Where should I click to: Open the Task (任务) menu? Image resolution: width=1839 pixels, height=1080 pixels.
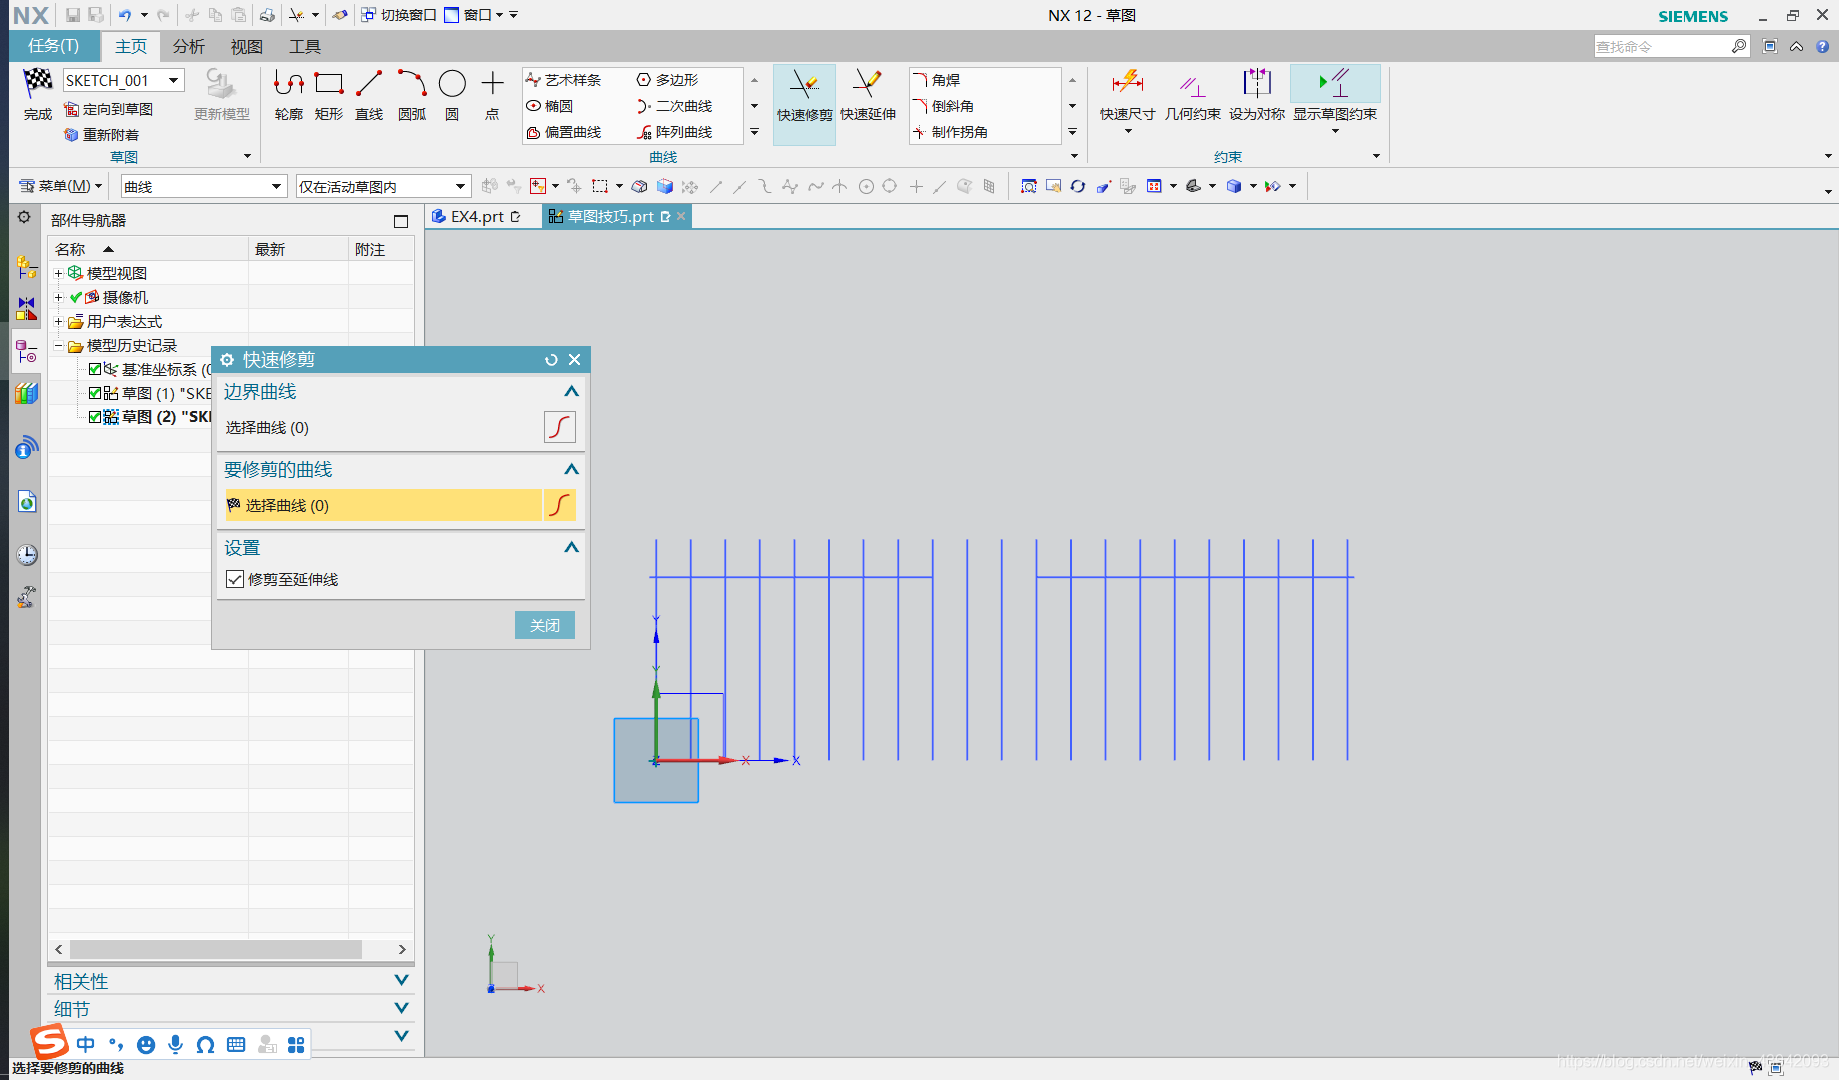tap(54, 46)
